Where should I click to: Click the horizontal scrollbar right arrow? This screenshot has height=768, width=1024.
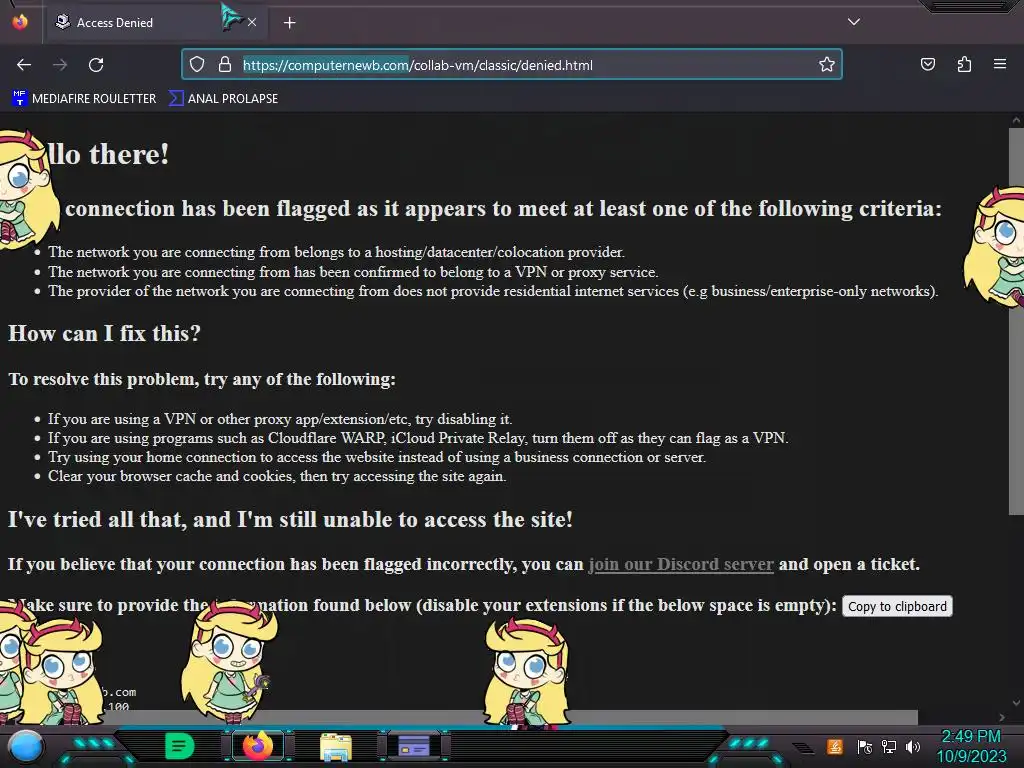point(1002,717)
